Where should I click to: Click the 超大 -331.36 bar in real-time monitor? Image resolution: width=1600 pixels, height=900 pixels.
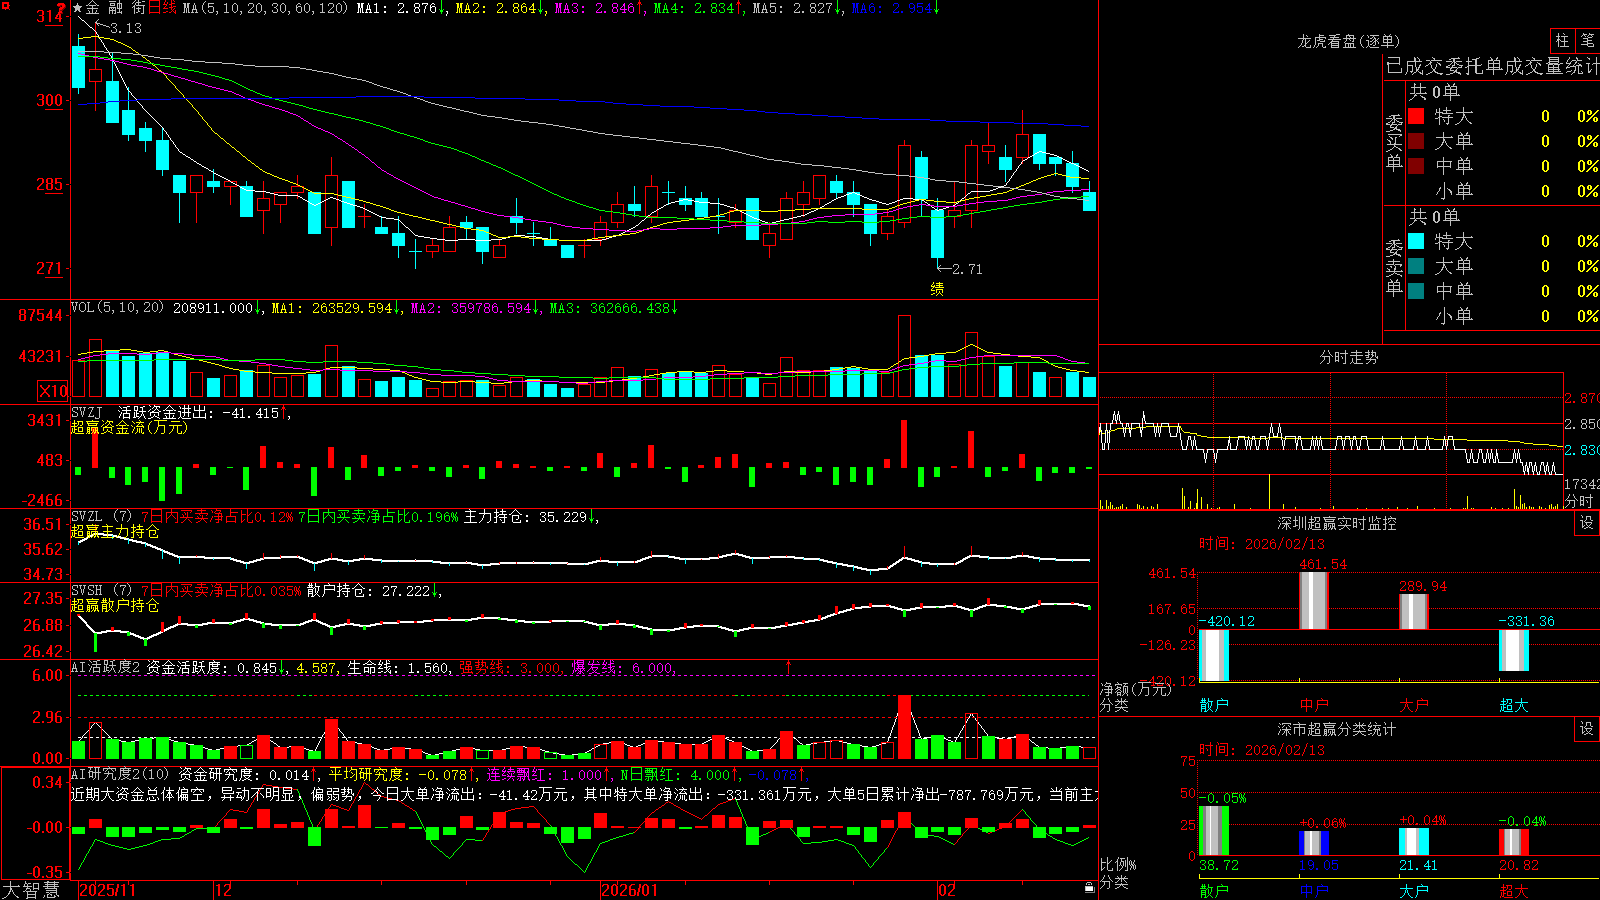(1514, 650)
